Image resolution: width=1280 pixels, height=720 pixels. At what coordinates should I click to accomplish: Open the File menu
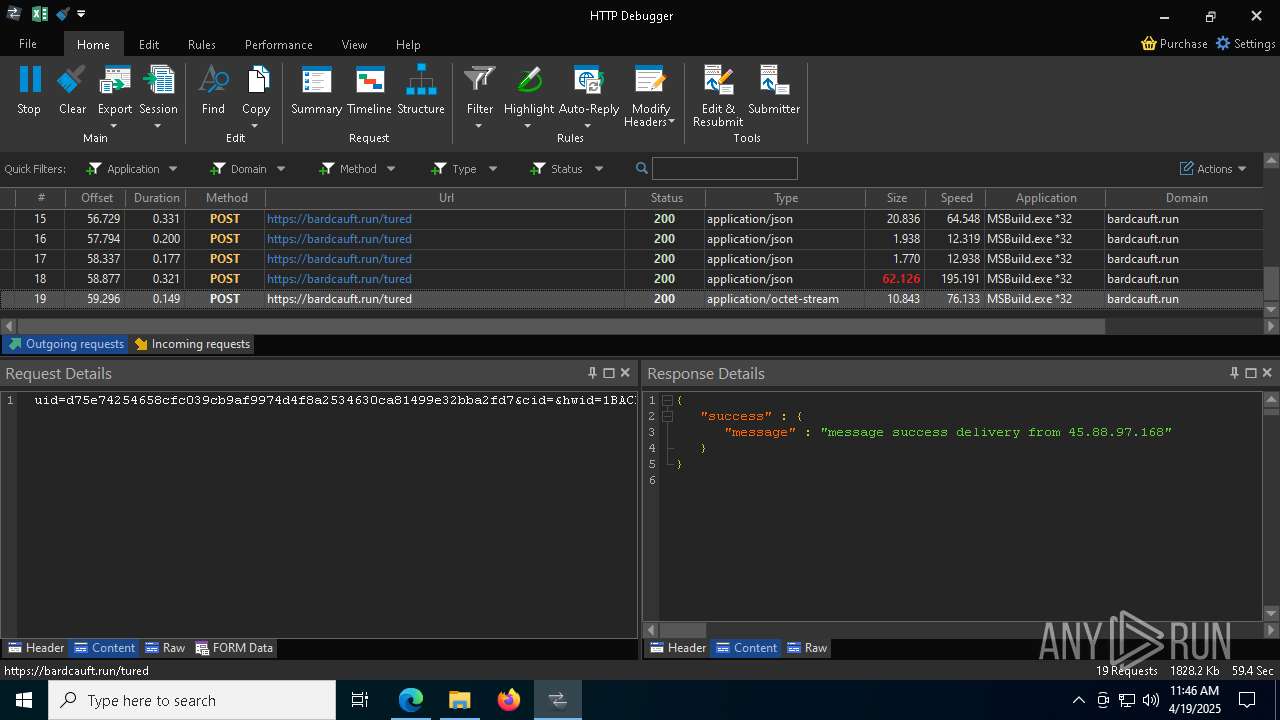point(28,44)
